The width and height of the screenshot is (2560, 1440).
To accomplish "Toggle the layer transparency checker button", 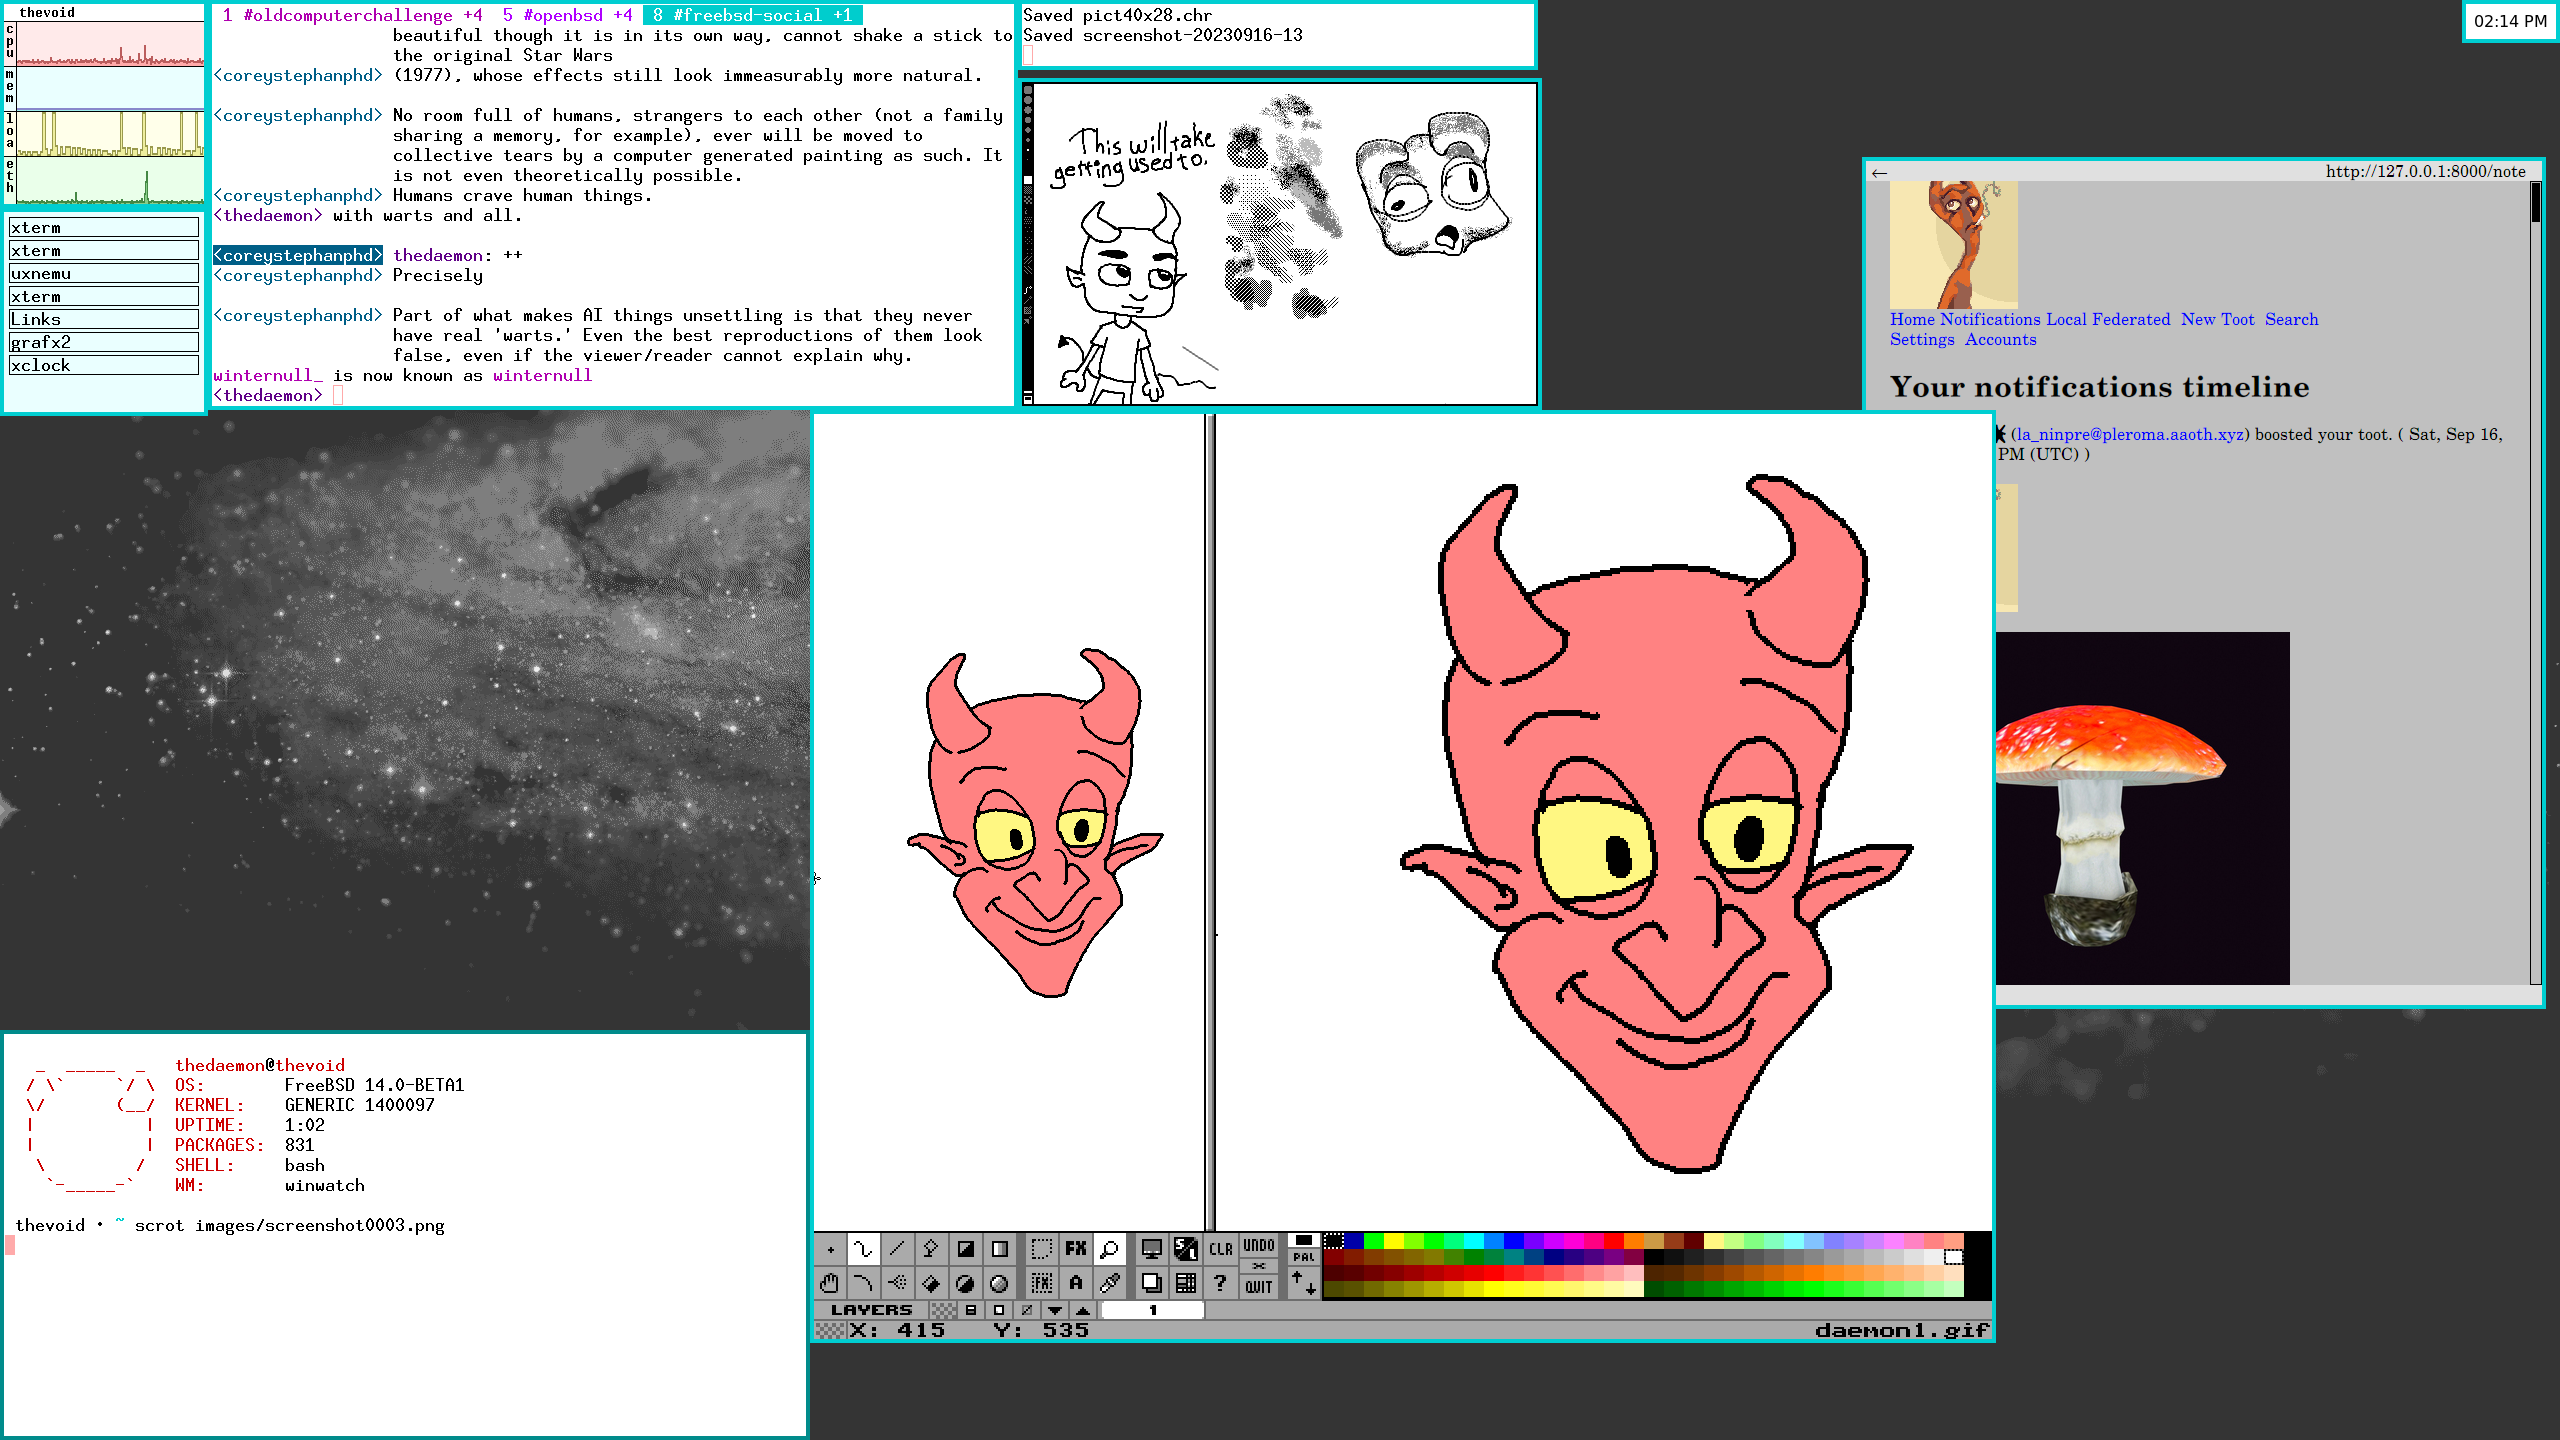I will [942, 1310].
